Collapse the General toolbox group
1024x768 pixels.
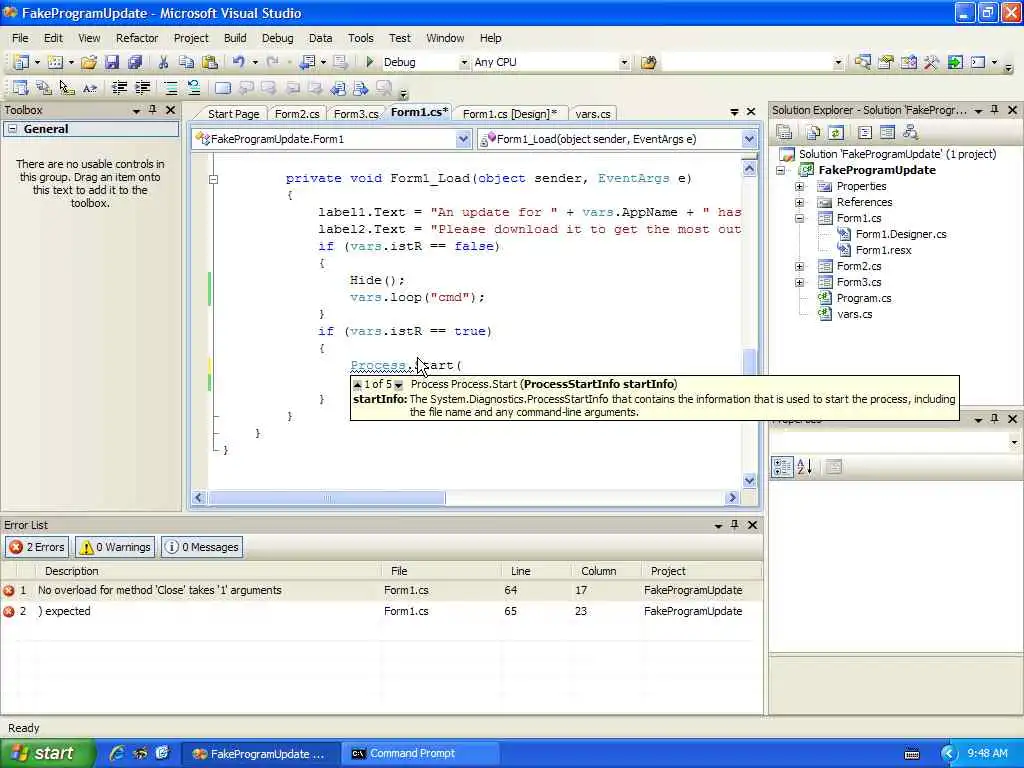click(x=12, y=129)
